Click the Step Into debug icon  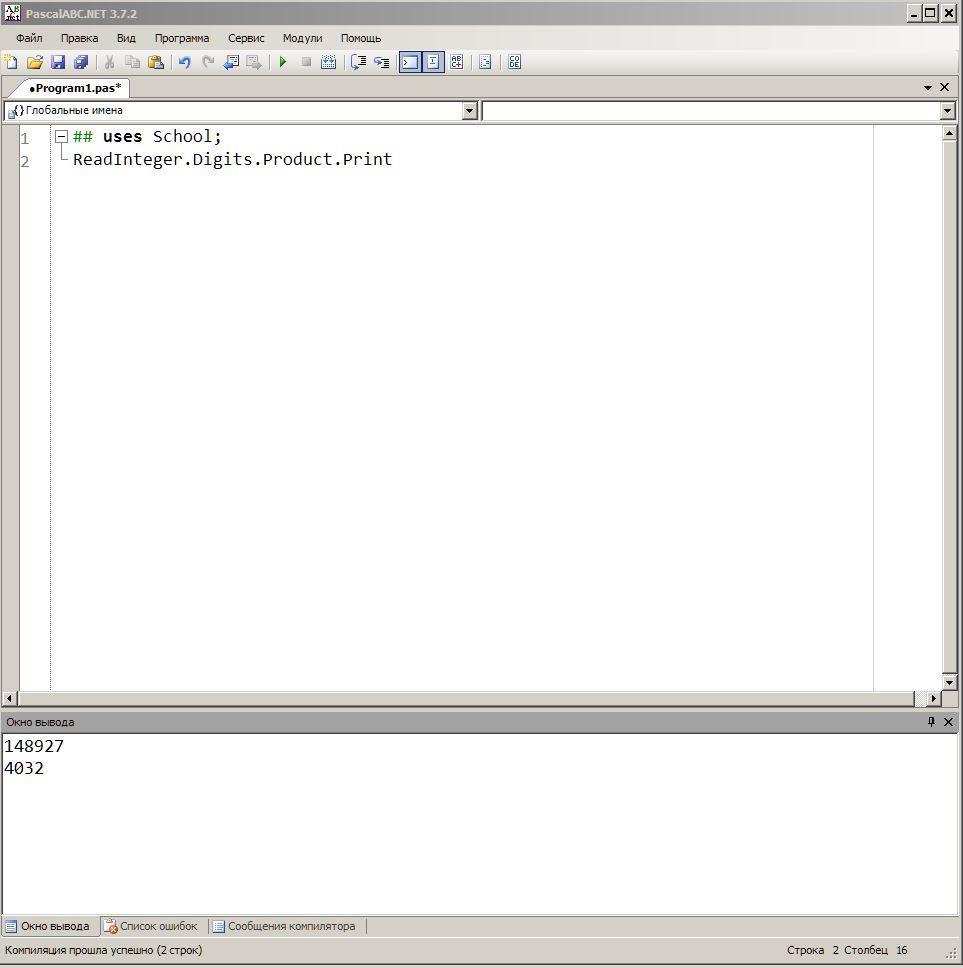click(x=381, y=62)
